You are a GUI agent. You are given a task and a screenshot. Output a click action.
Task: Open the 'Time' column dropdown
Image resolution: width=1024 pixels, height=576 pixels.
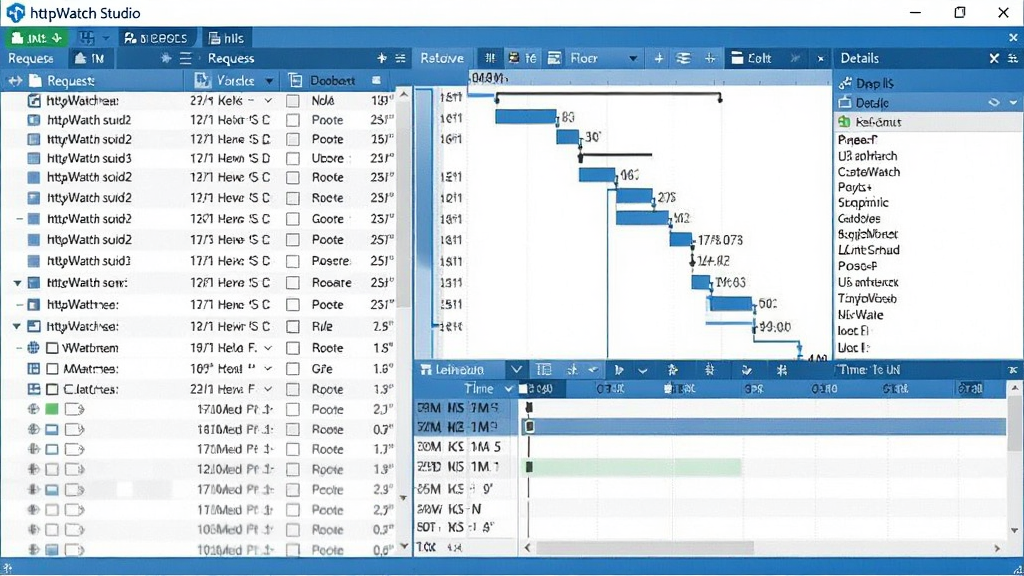[509, 389]
